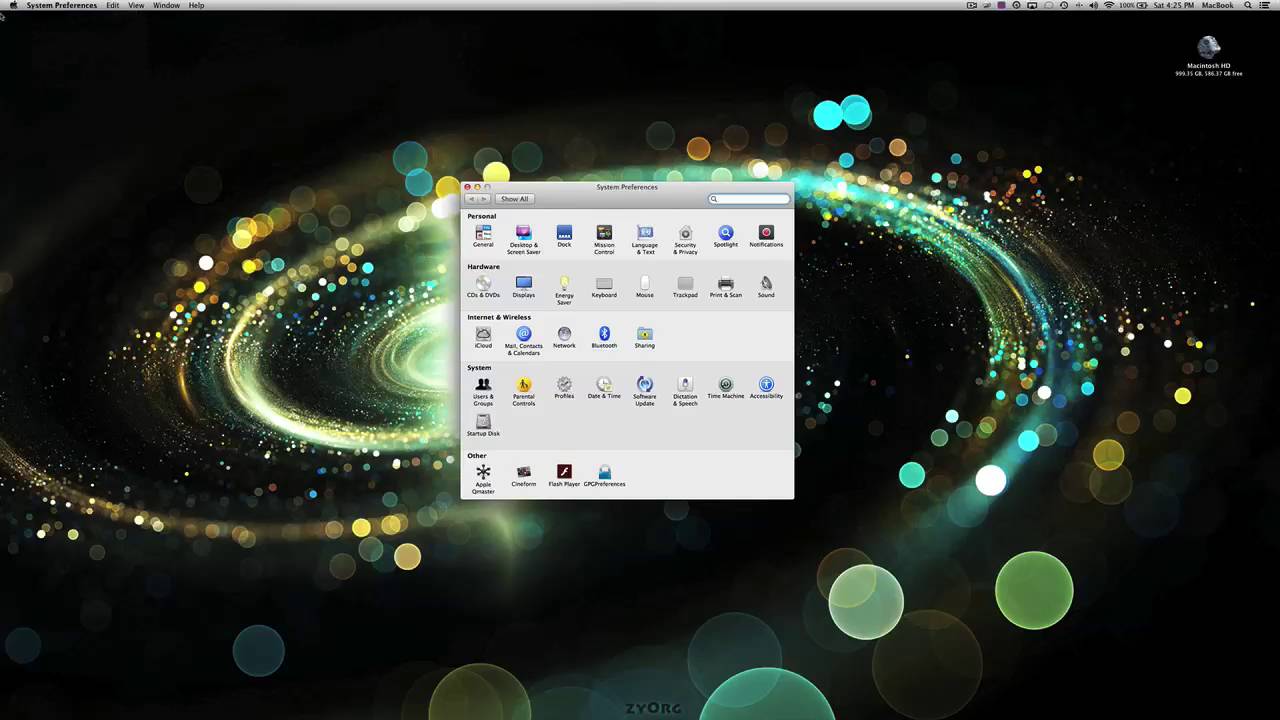
Task: Open Spotlight search in menu bar
Action: click(x=1248, y=5)
